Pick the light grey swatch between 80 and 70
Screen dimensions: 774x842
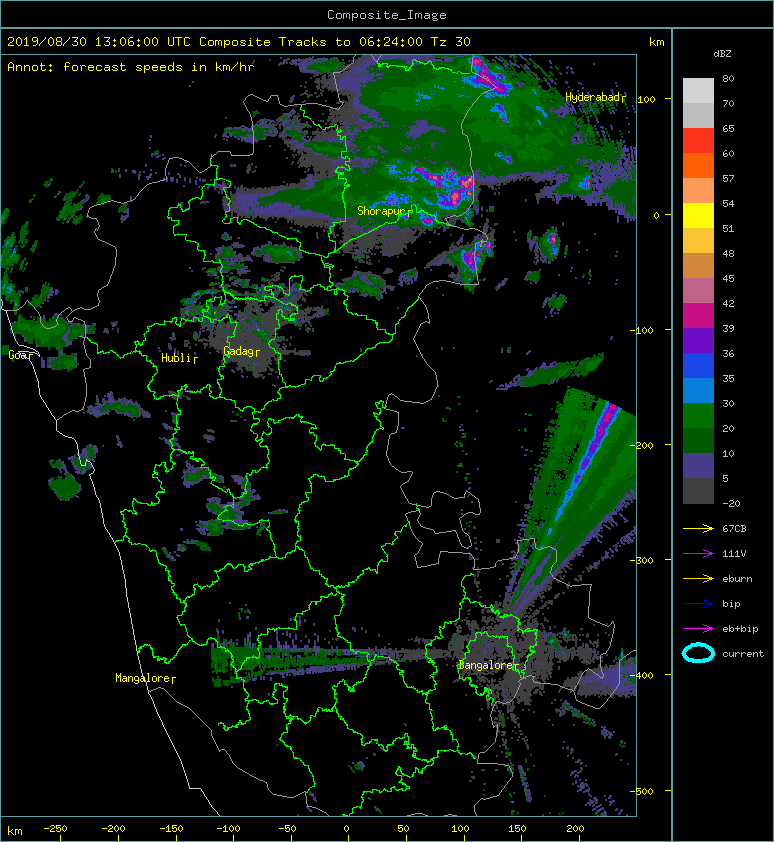698,91
